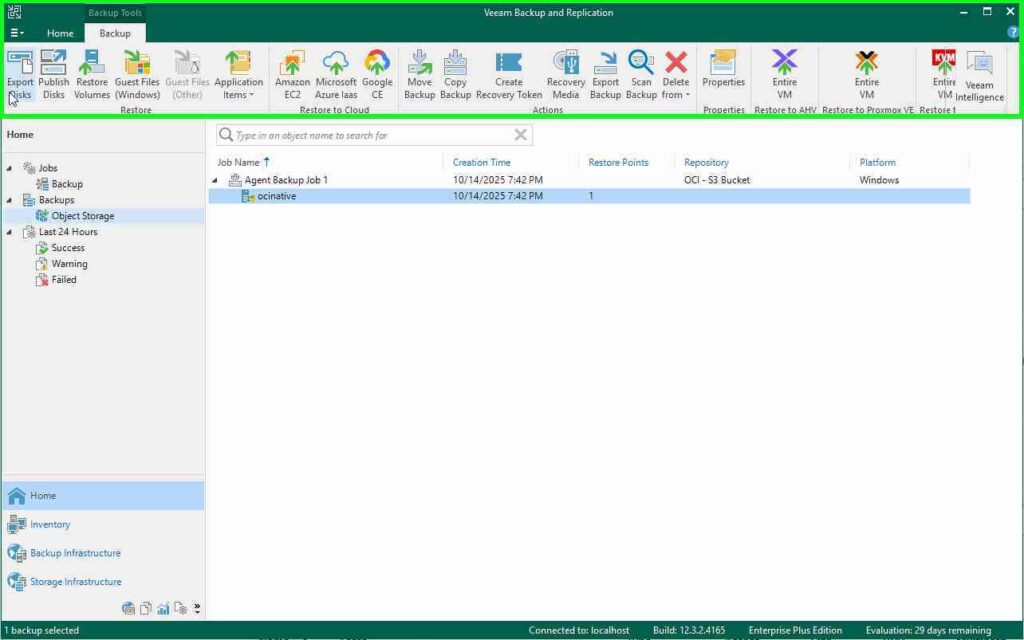The image size is (1024, 640).
Task: Open the main hamburger menu
Action: [x=16, y=33]
